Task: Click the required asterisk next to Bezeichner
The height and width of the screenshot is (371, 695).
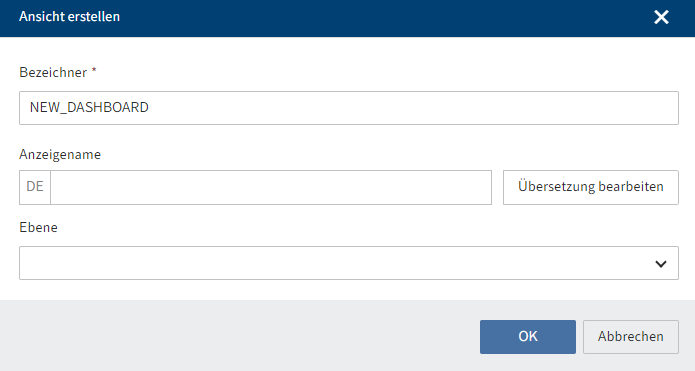Action: click(94, 70)
